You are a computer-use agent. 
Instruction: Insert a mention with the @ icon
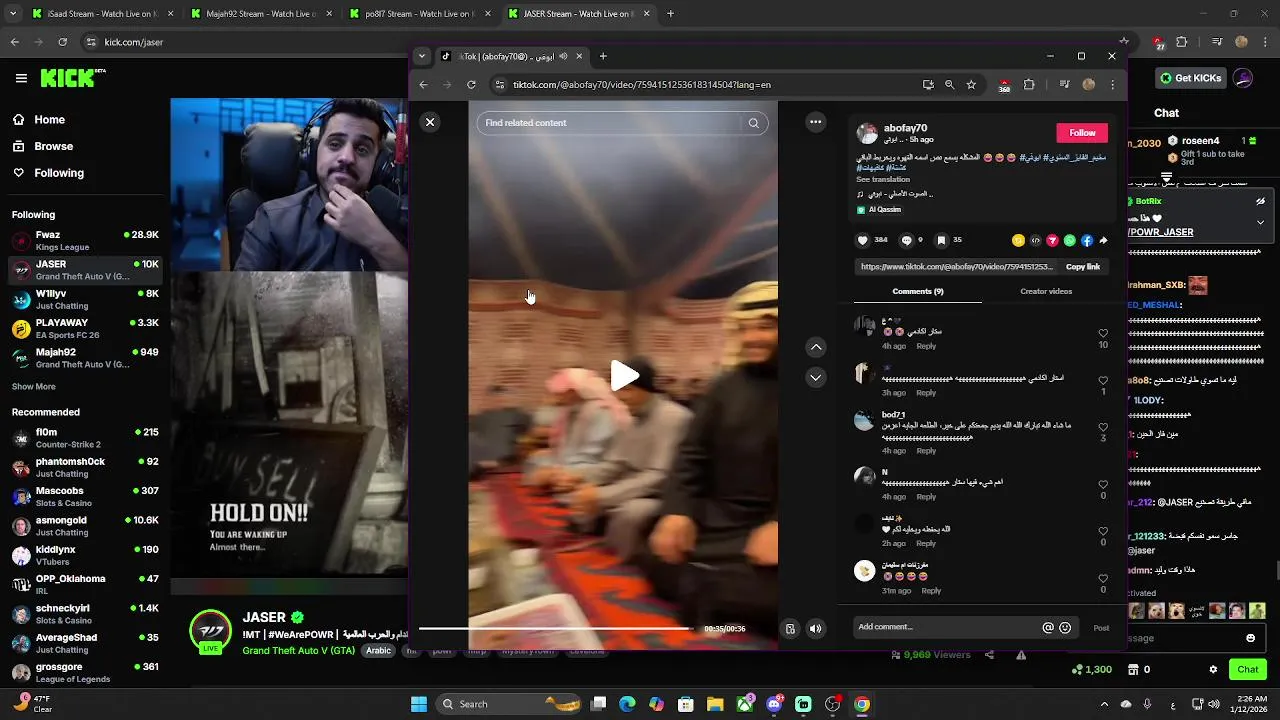click(1048, 628)
